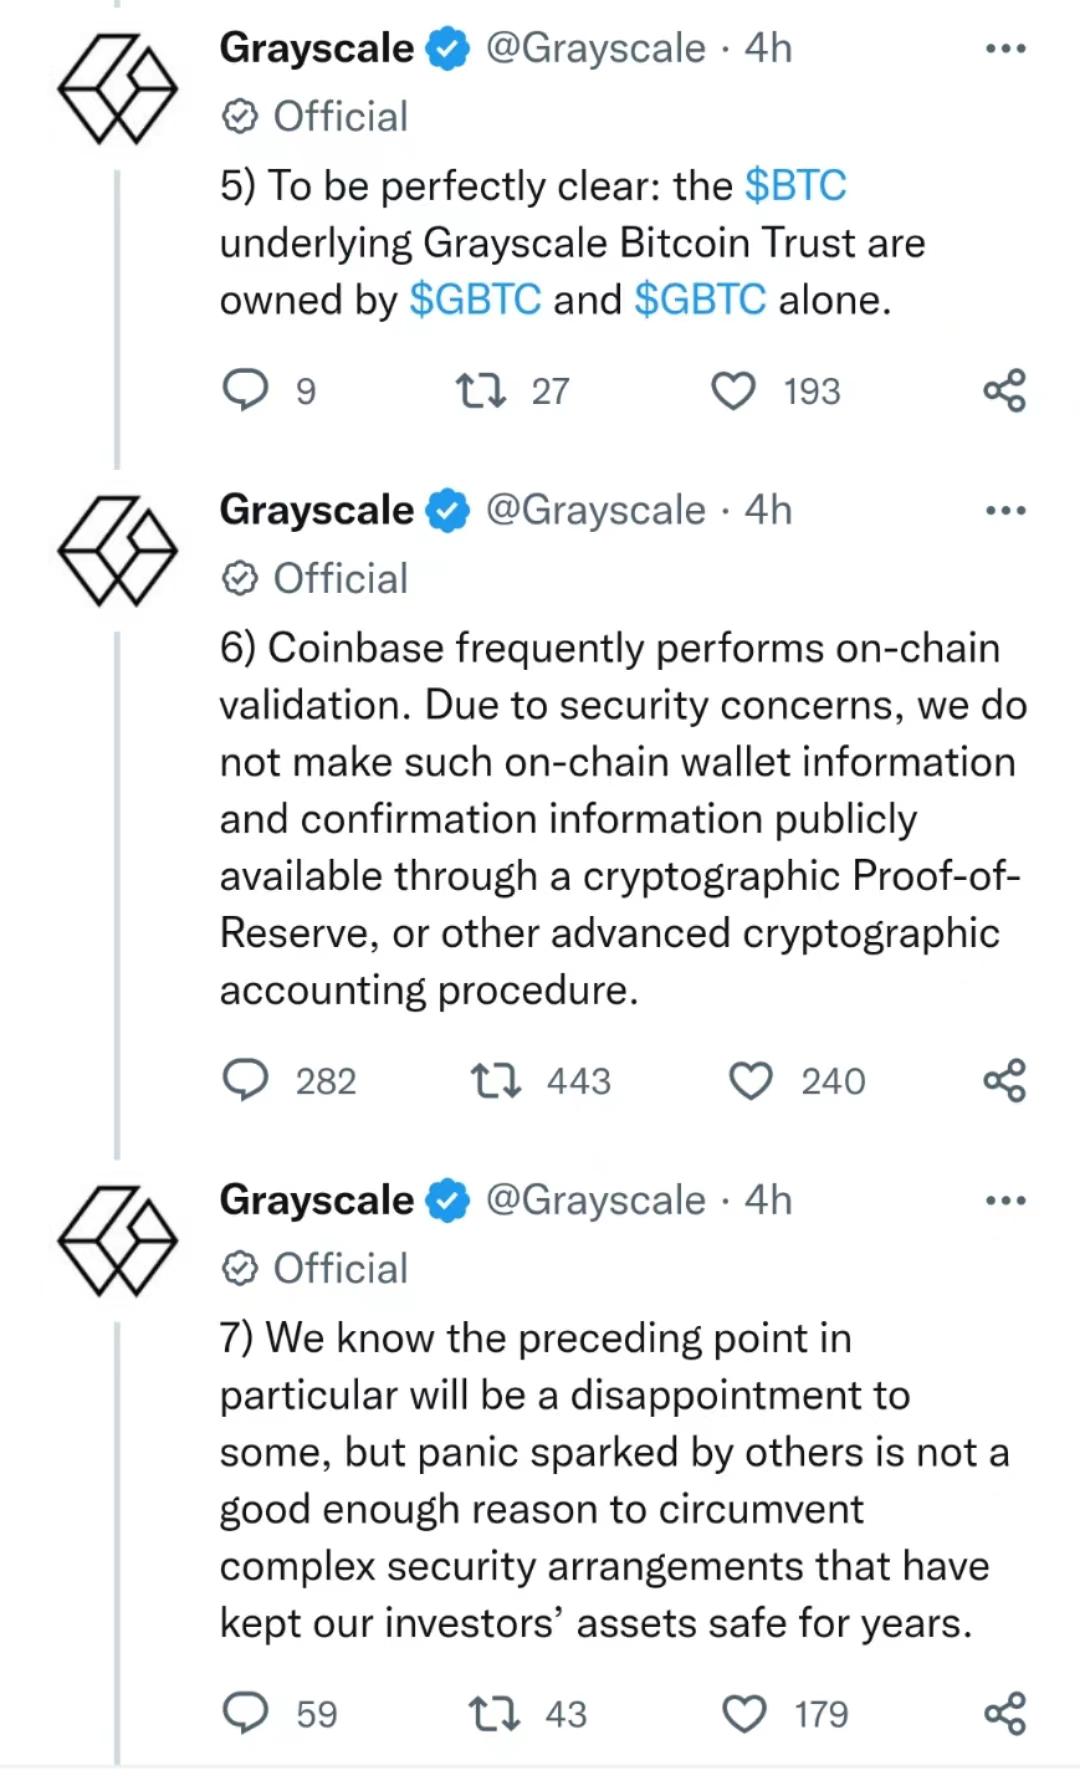Like the Proof-of-Reserve tweet

(x=750, y=1081)
